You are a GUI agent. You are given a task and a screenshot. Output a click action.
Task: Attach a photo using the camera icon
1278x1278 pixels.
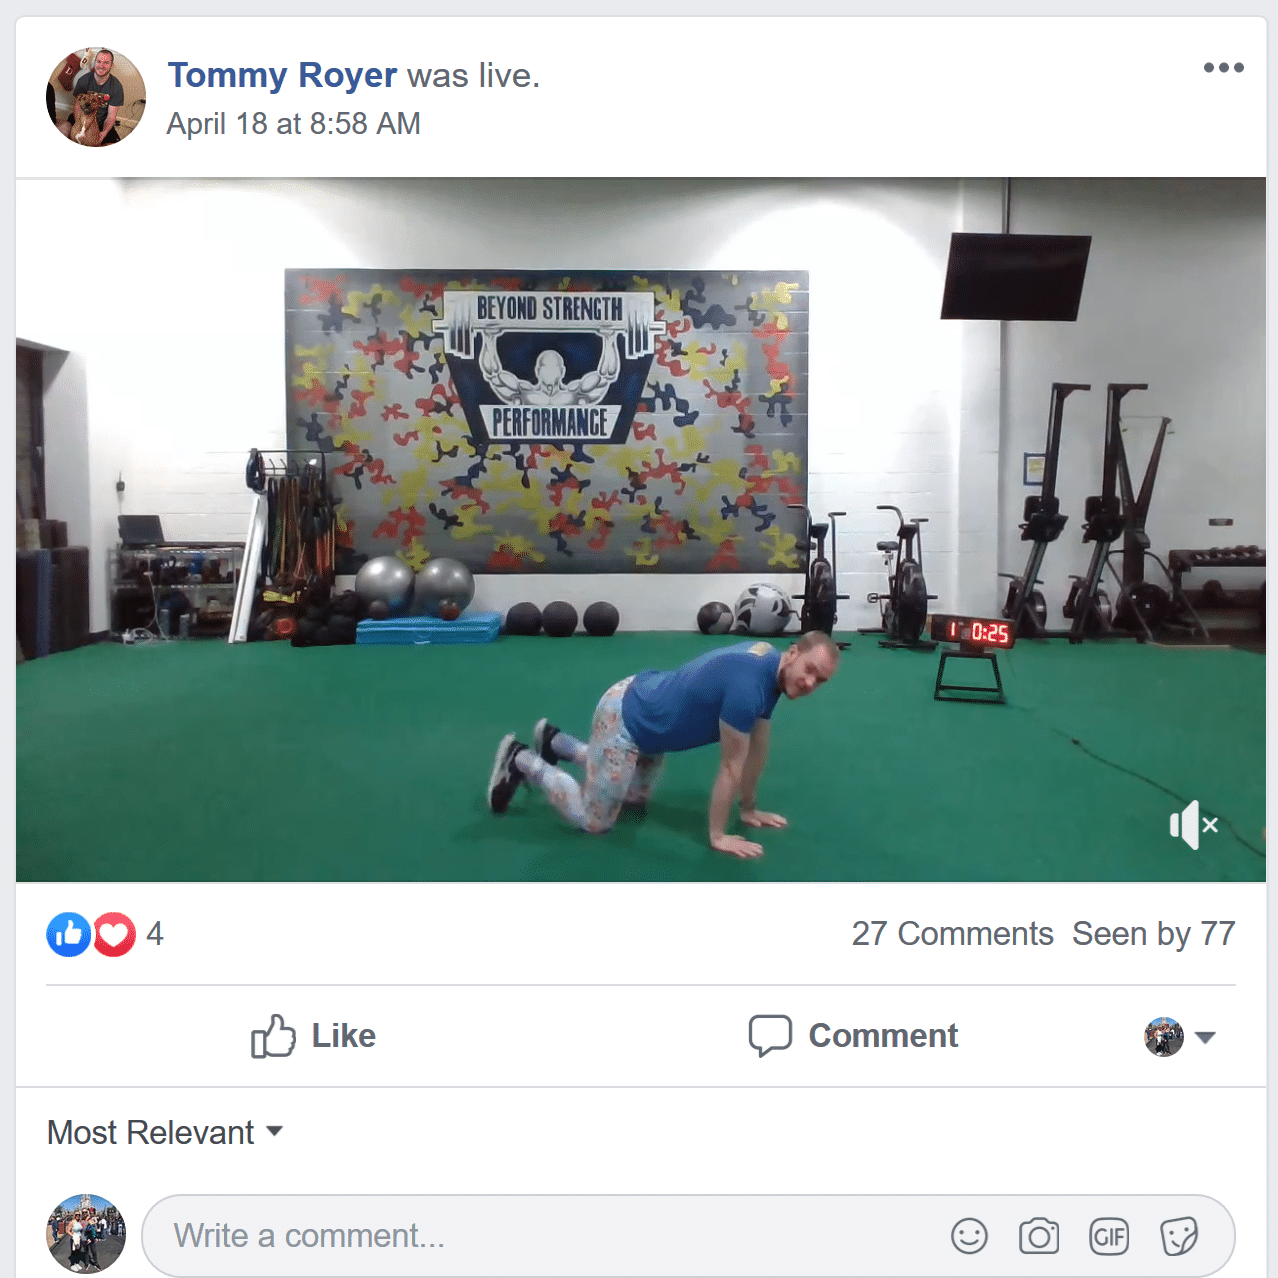pos(1039,1236)
